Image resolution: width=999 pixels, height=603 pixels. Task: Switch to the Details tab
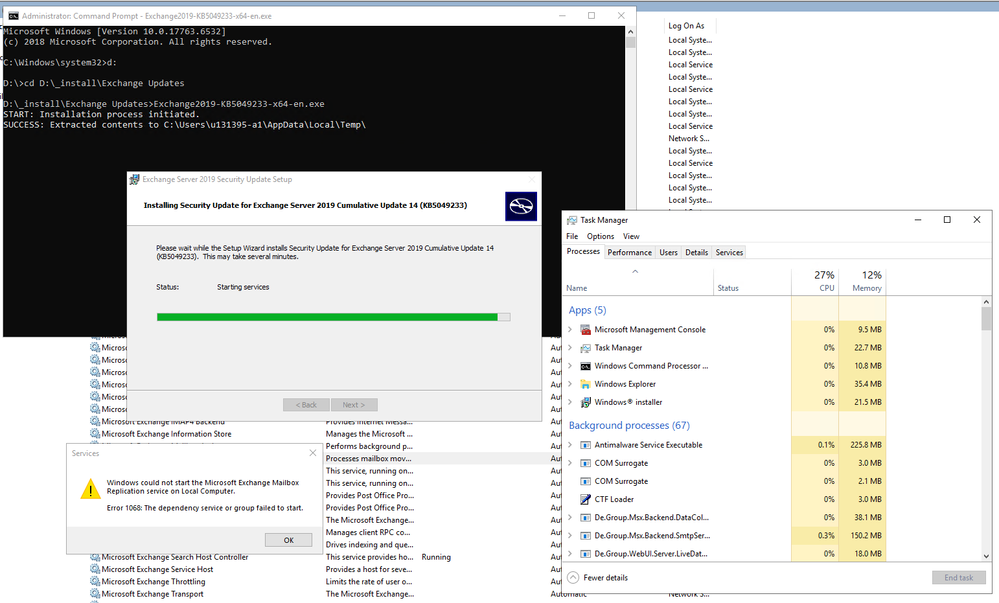696,252
